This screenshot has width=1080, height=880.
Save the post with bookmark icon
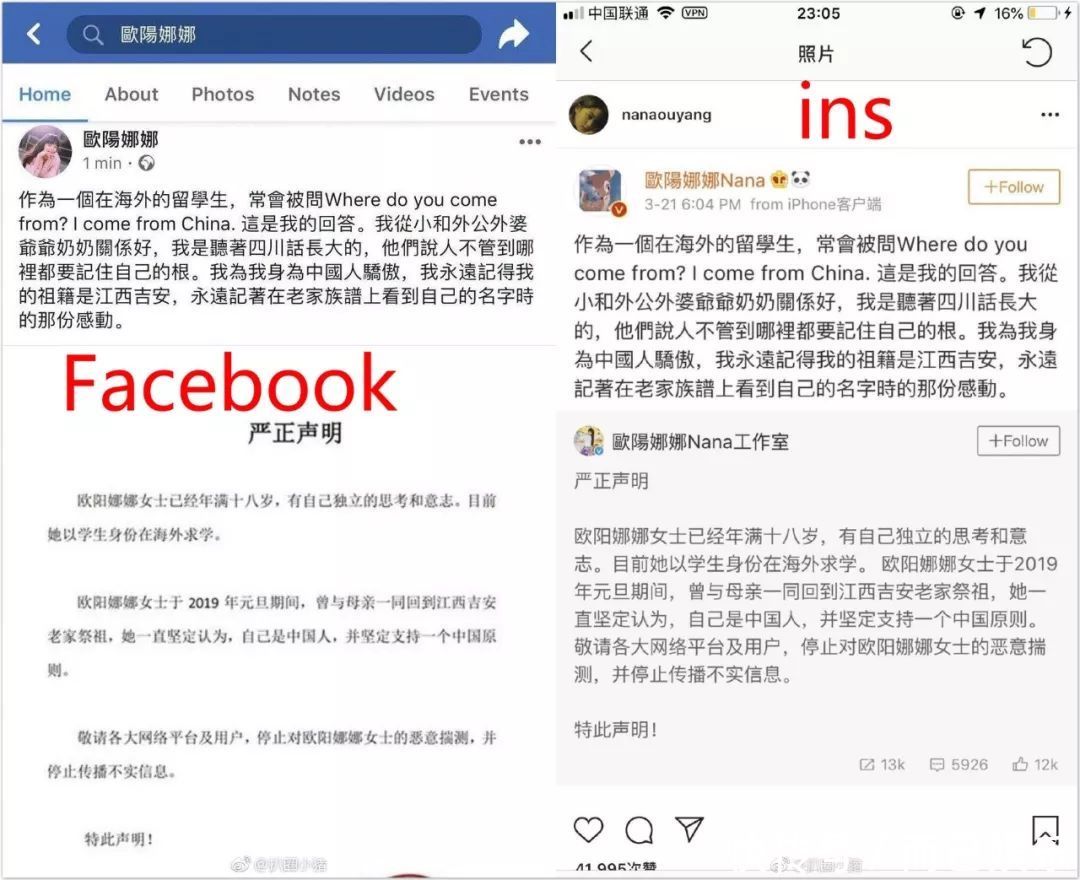point(1045,830)
